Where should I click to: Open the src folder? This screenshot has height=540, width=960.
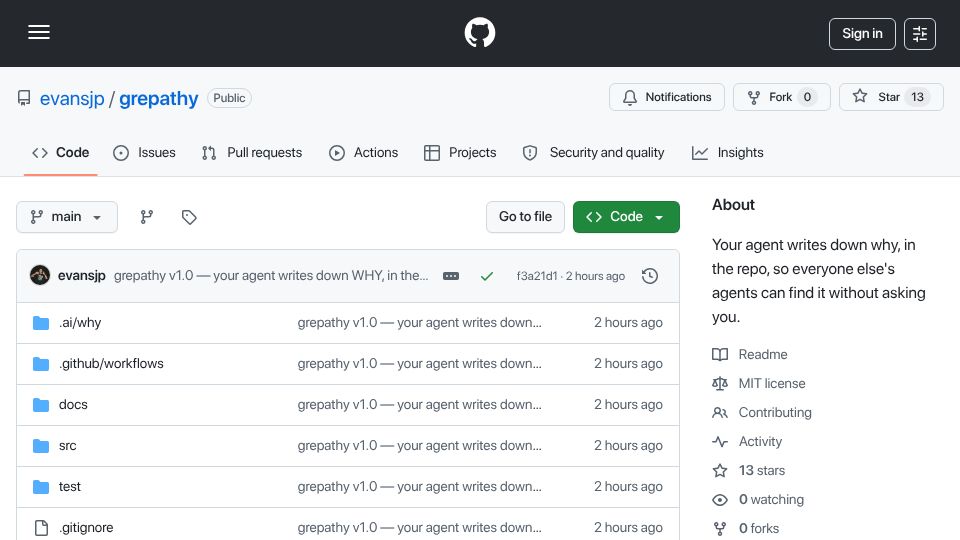(x=67, y=446)
